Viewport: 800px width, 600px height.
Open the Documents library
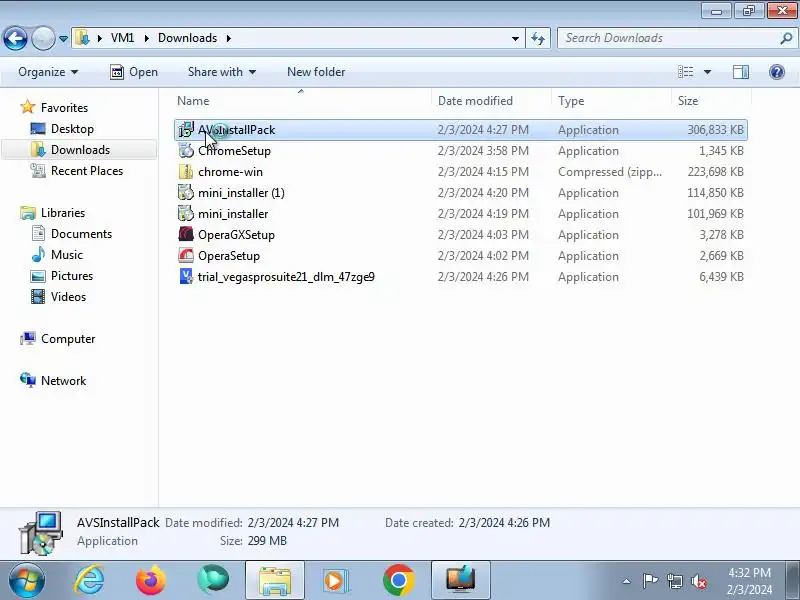click(x=81, y=234)
